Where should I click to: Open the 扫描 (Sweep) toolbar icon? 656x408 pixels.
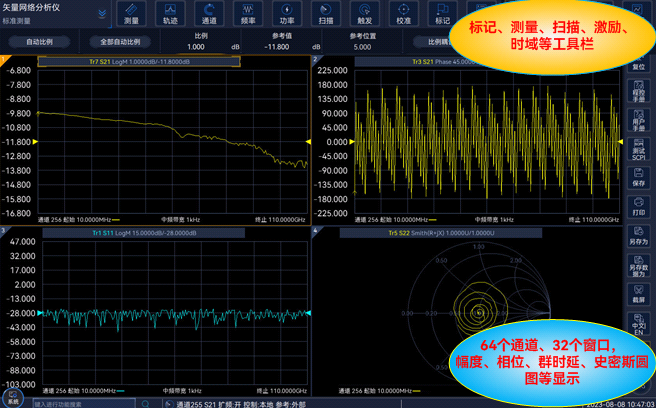(x=326, y=13)
